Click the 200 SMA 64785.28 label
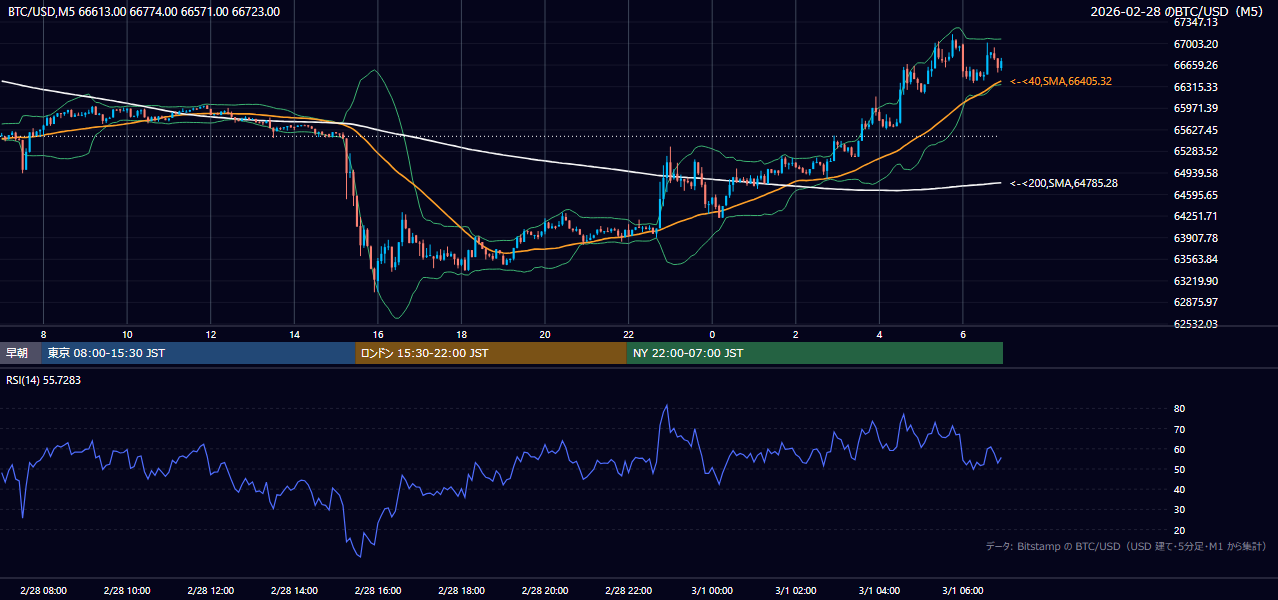 point(1064,183)
